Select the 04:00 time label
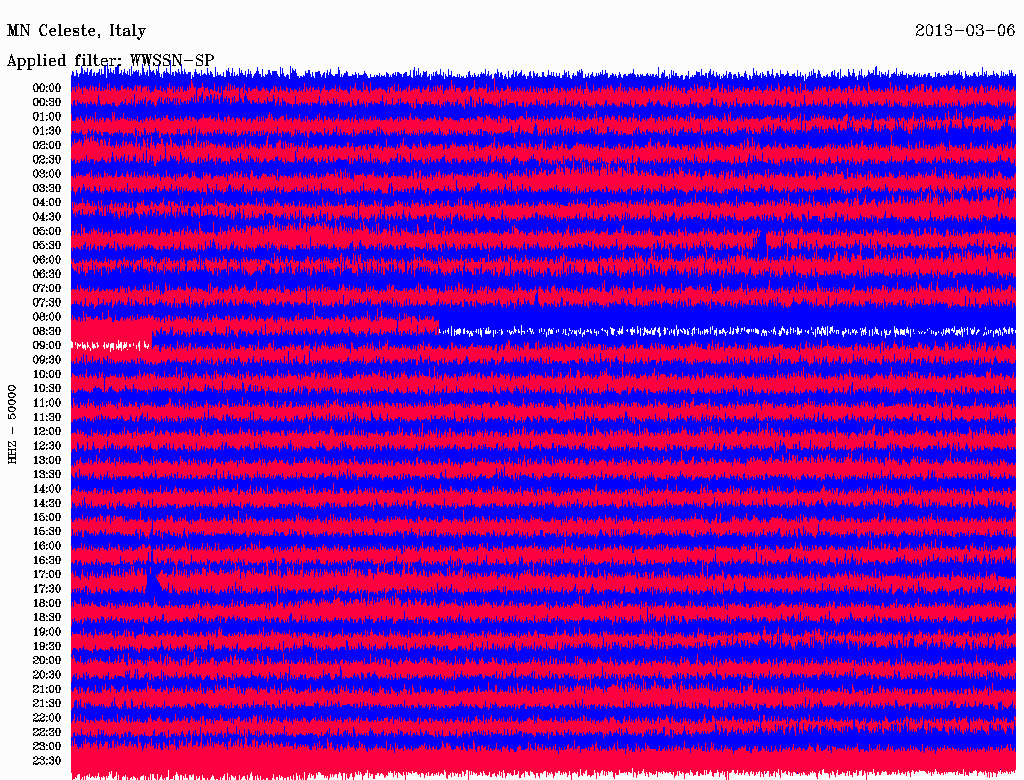This screenshot has height=780, width=1024. [47, 203]
